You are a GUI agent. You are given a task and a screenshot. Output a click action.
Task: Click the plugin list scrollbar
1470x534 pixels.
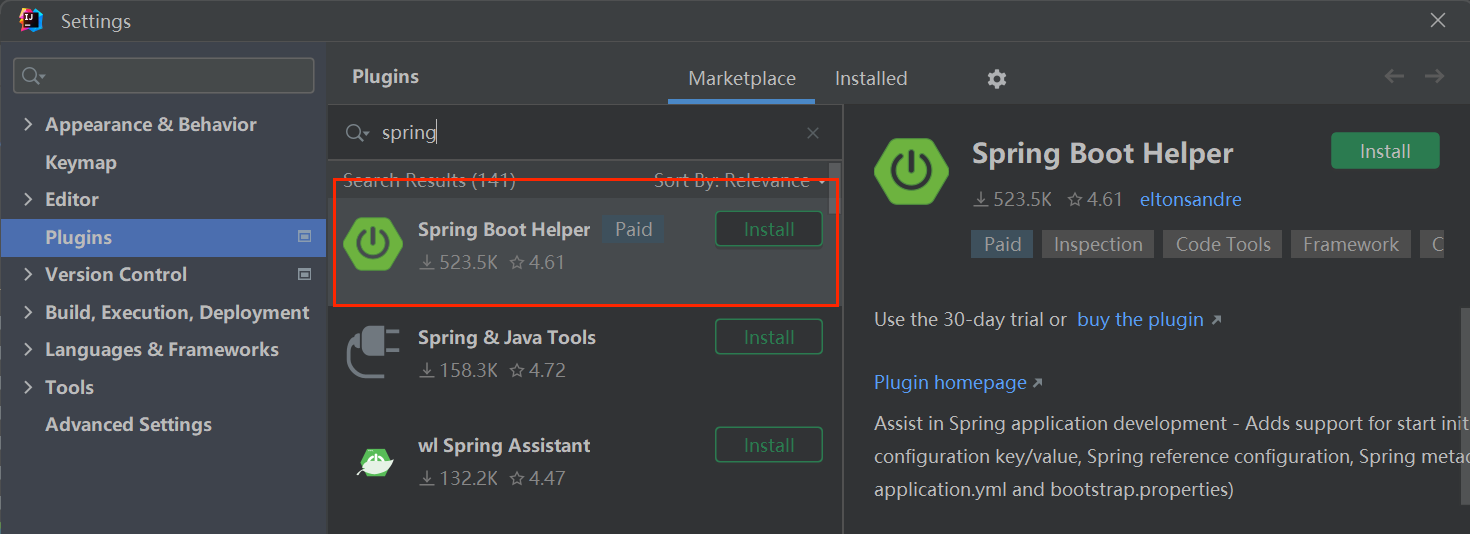point(835,190)
